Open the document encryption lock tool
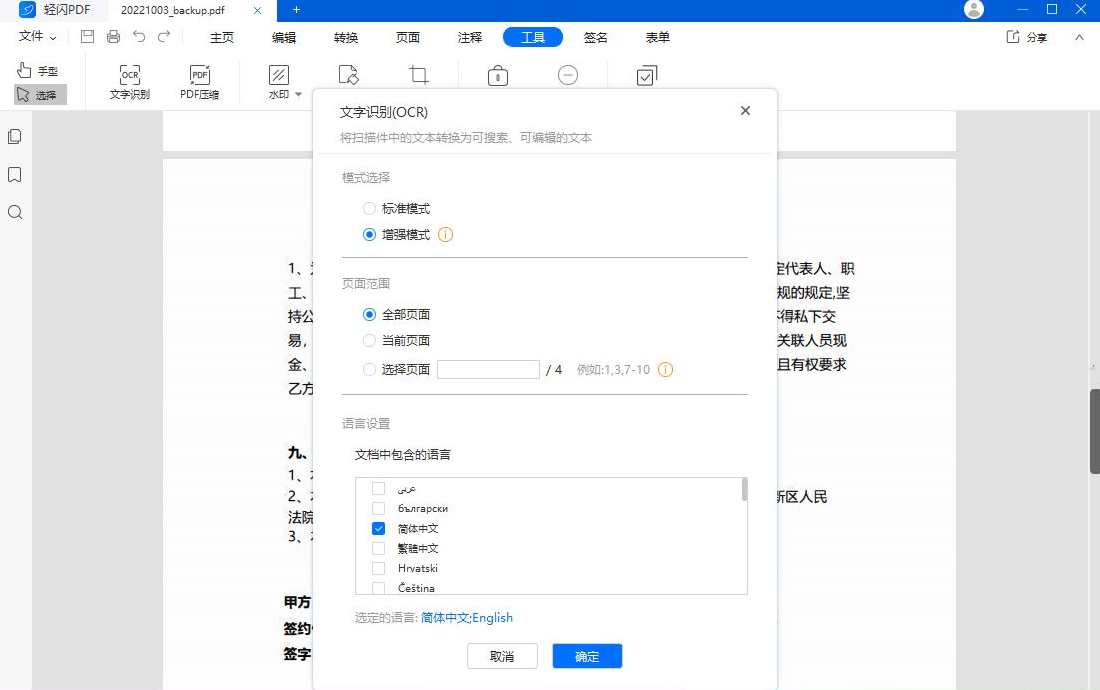The image size is (1100, 690). (497, 75)
